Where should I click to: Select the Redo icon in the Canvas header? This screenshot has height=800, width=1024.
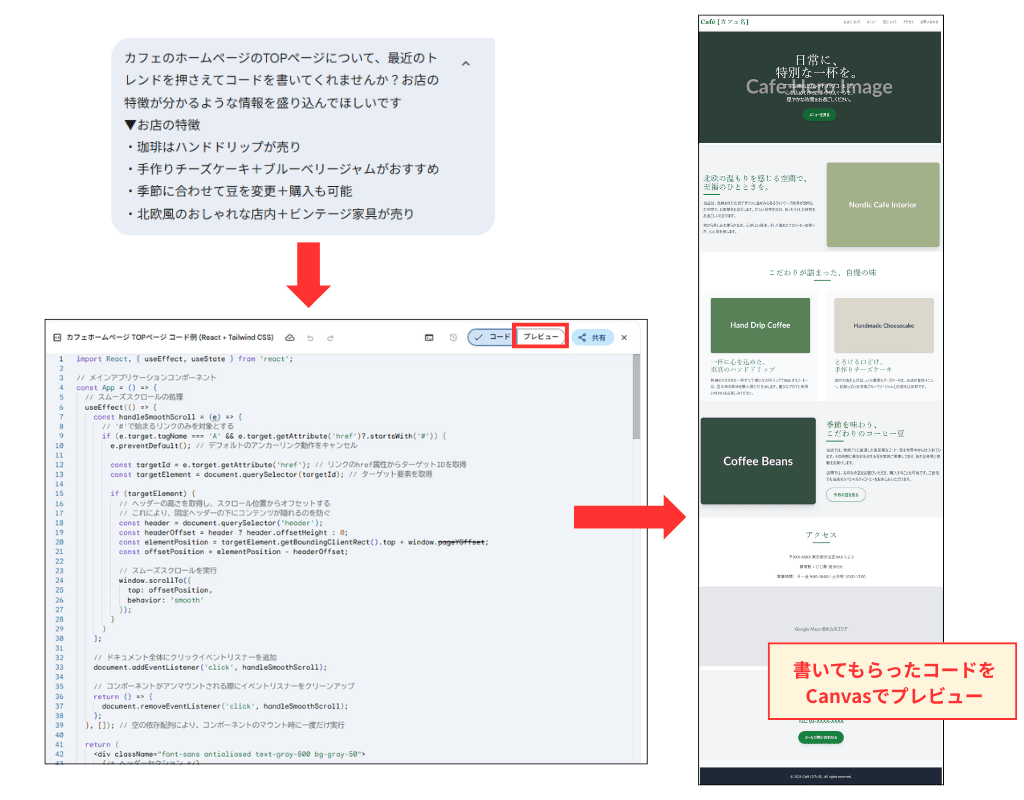click(x=330, y=337)
